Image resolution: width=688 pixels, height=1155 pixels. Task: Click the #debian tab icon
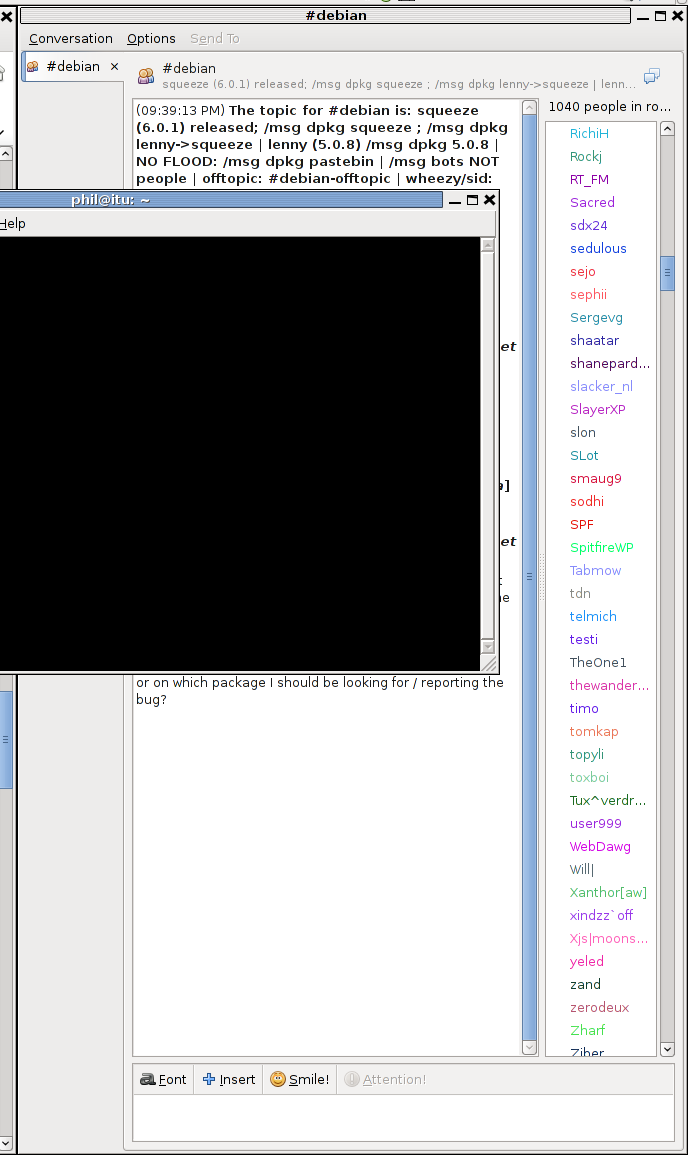click(33, 67)
